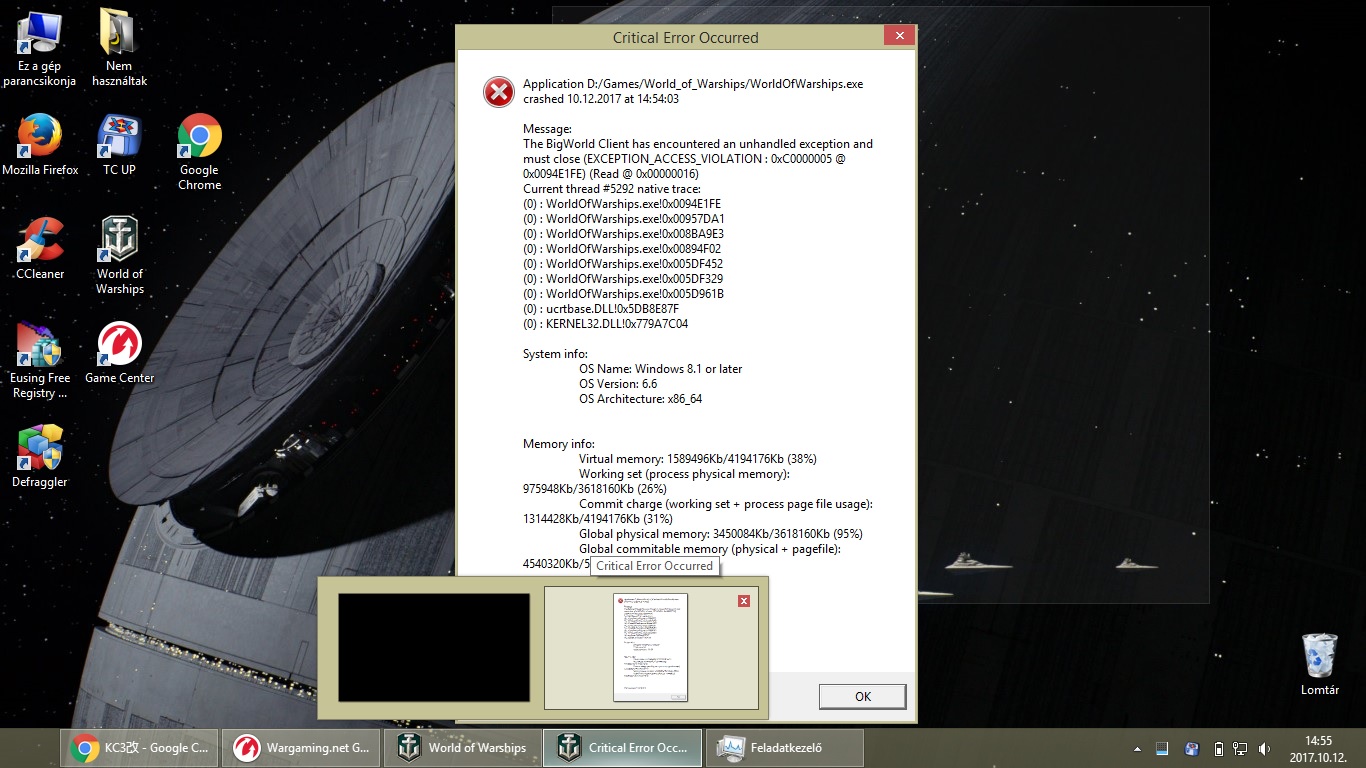Show hidden tray icons arrow
This screenshot has width=1366, height=768.
(x=1137, y=749)
